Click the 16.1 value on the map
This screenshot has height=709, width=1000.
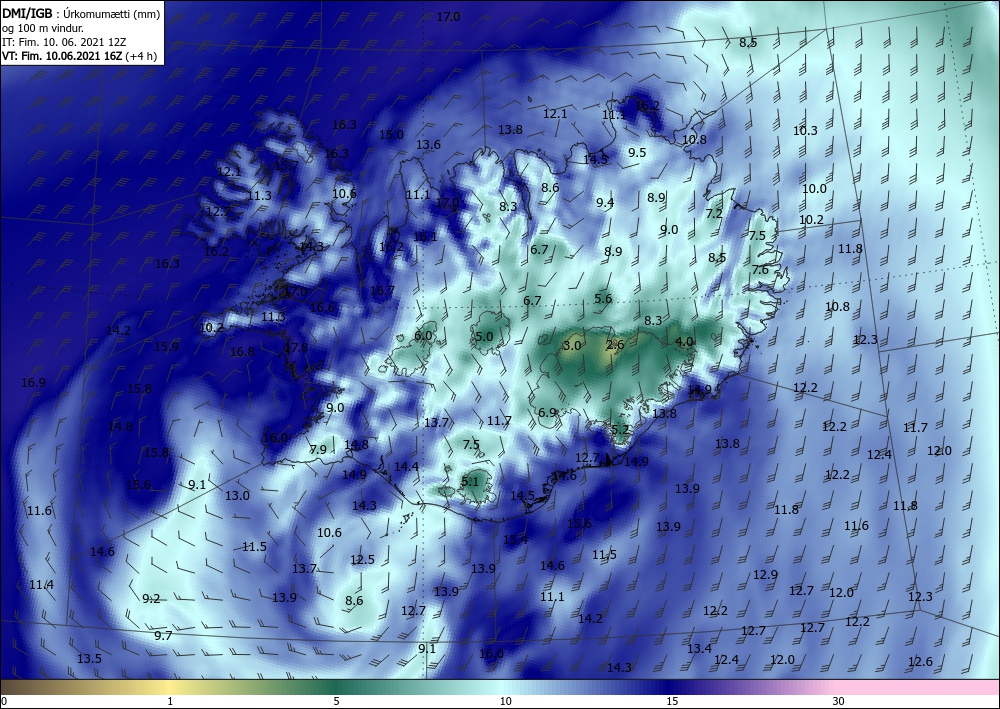pos(425,237)
